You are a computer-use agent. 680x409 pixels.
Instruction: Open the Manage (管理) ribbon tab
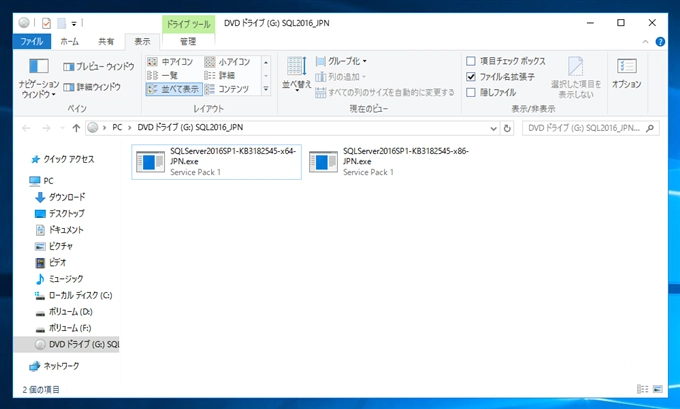click(x=188, y=41)
